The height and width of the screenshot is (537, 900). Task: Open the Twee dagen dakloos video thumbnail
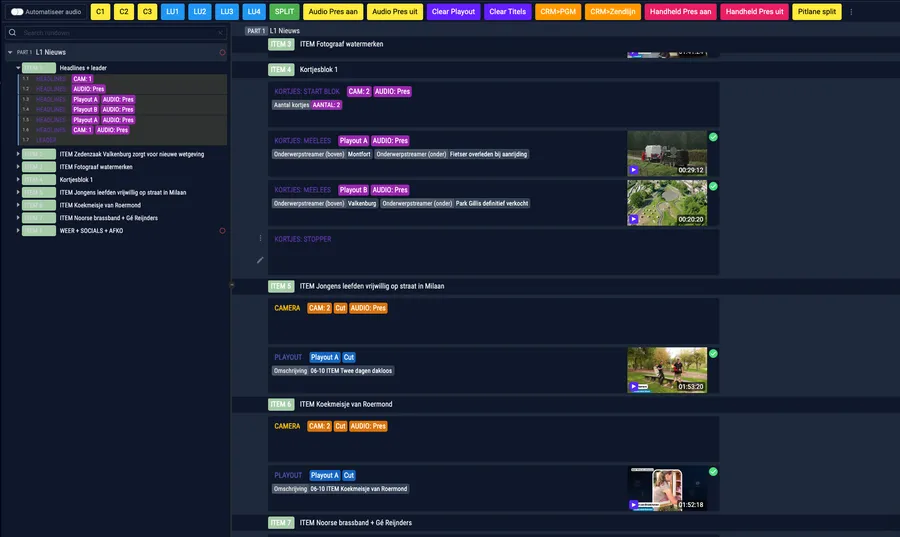point(667,370)
